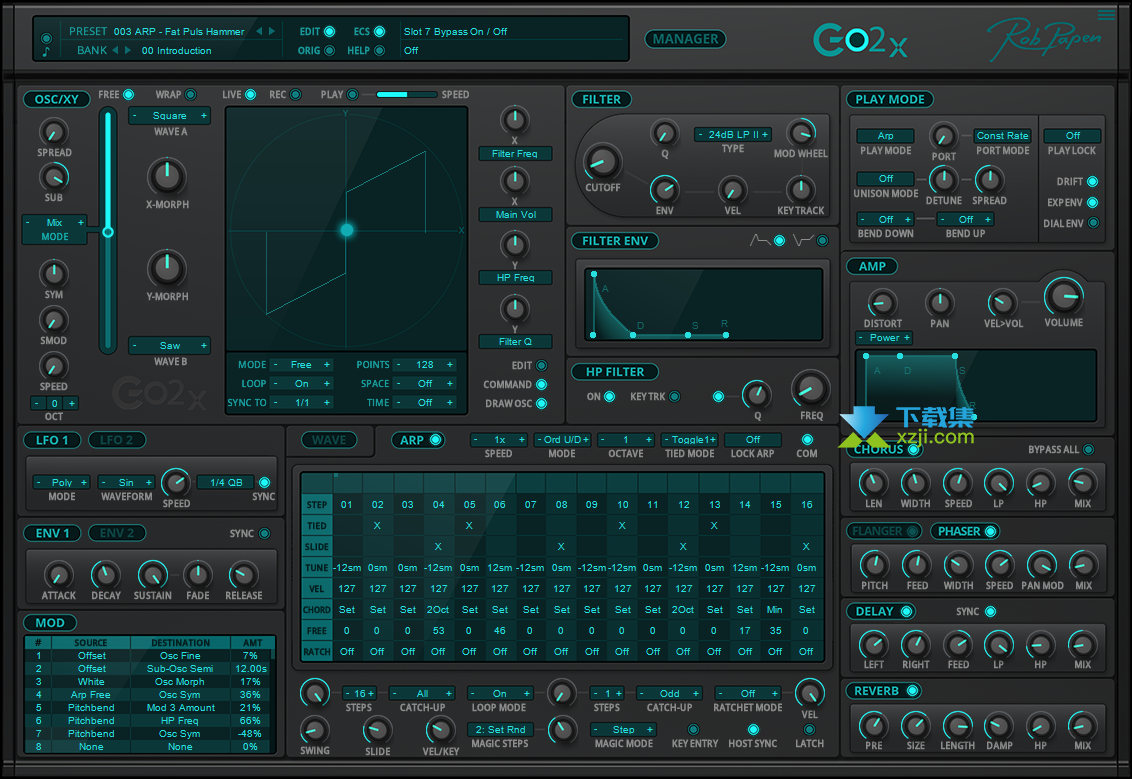The height and width of the screenshot is (779, 1132).
Task: Toggle the HP FILTER ON switch
Action: tap(609, 396)
